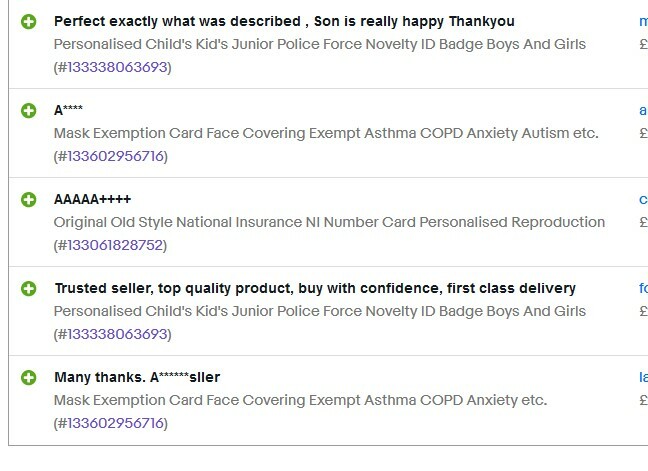Click "Mask Exemption Card" title ending "Anxiety etc."
The width and height of the screenshot is (648, 471).
[x=300, y=400]
